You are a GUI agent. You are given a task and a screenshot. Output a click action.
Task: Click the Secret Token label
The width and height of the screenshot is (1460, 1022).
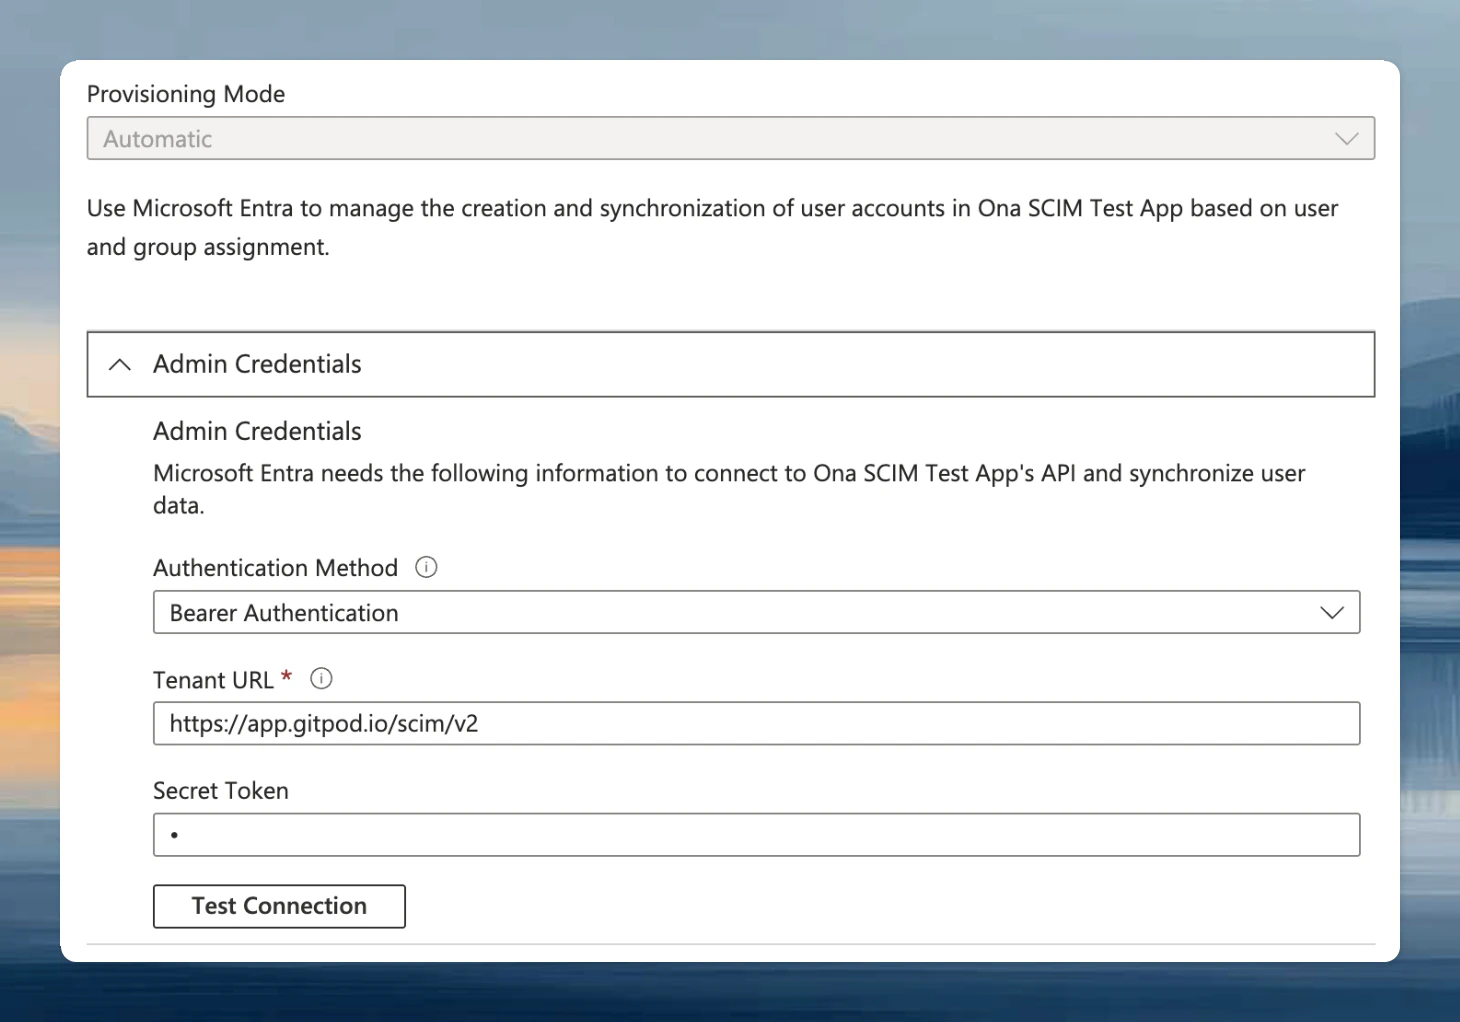coord(220,790)
